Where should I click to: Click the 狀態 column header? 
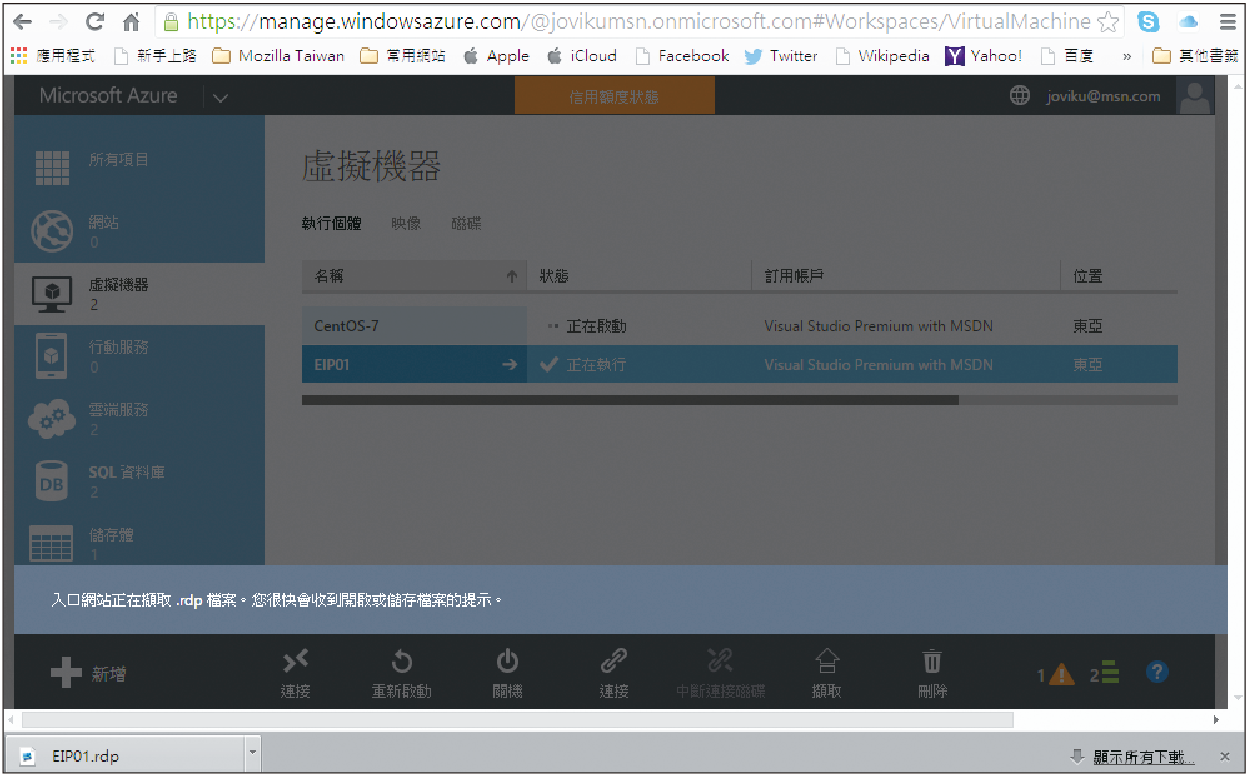click(639, 276)
